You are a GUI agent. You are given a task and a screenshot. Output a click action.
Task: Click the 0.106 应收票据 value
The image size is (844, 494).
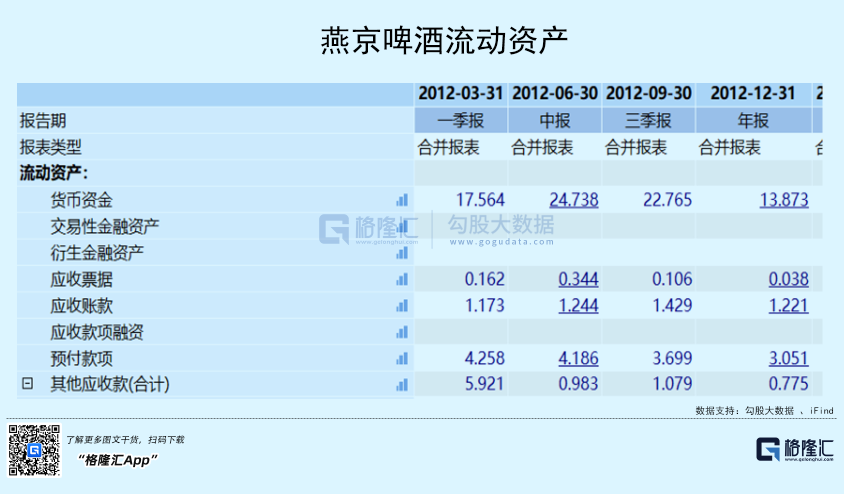(x=672, y=279)
